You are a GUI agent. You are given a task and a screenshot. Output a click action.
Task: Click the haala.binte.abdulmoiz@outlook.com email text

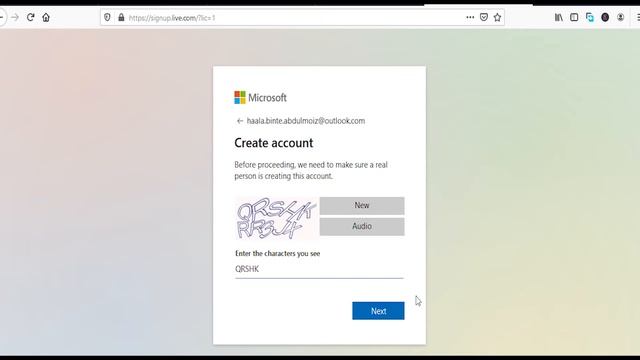point(306,121)
